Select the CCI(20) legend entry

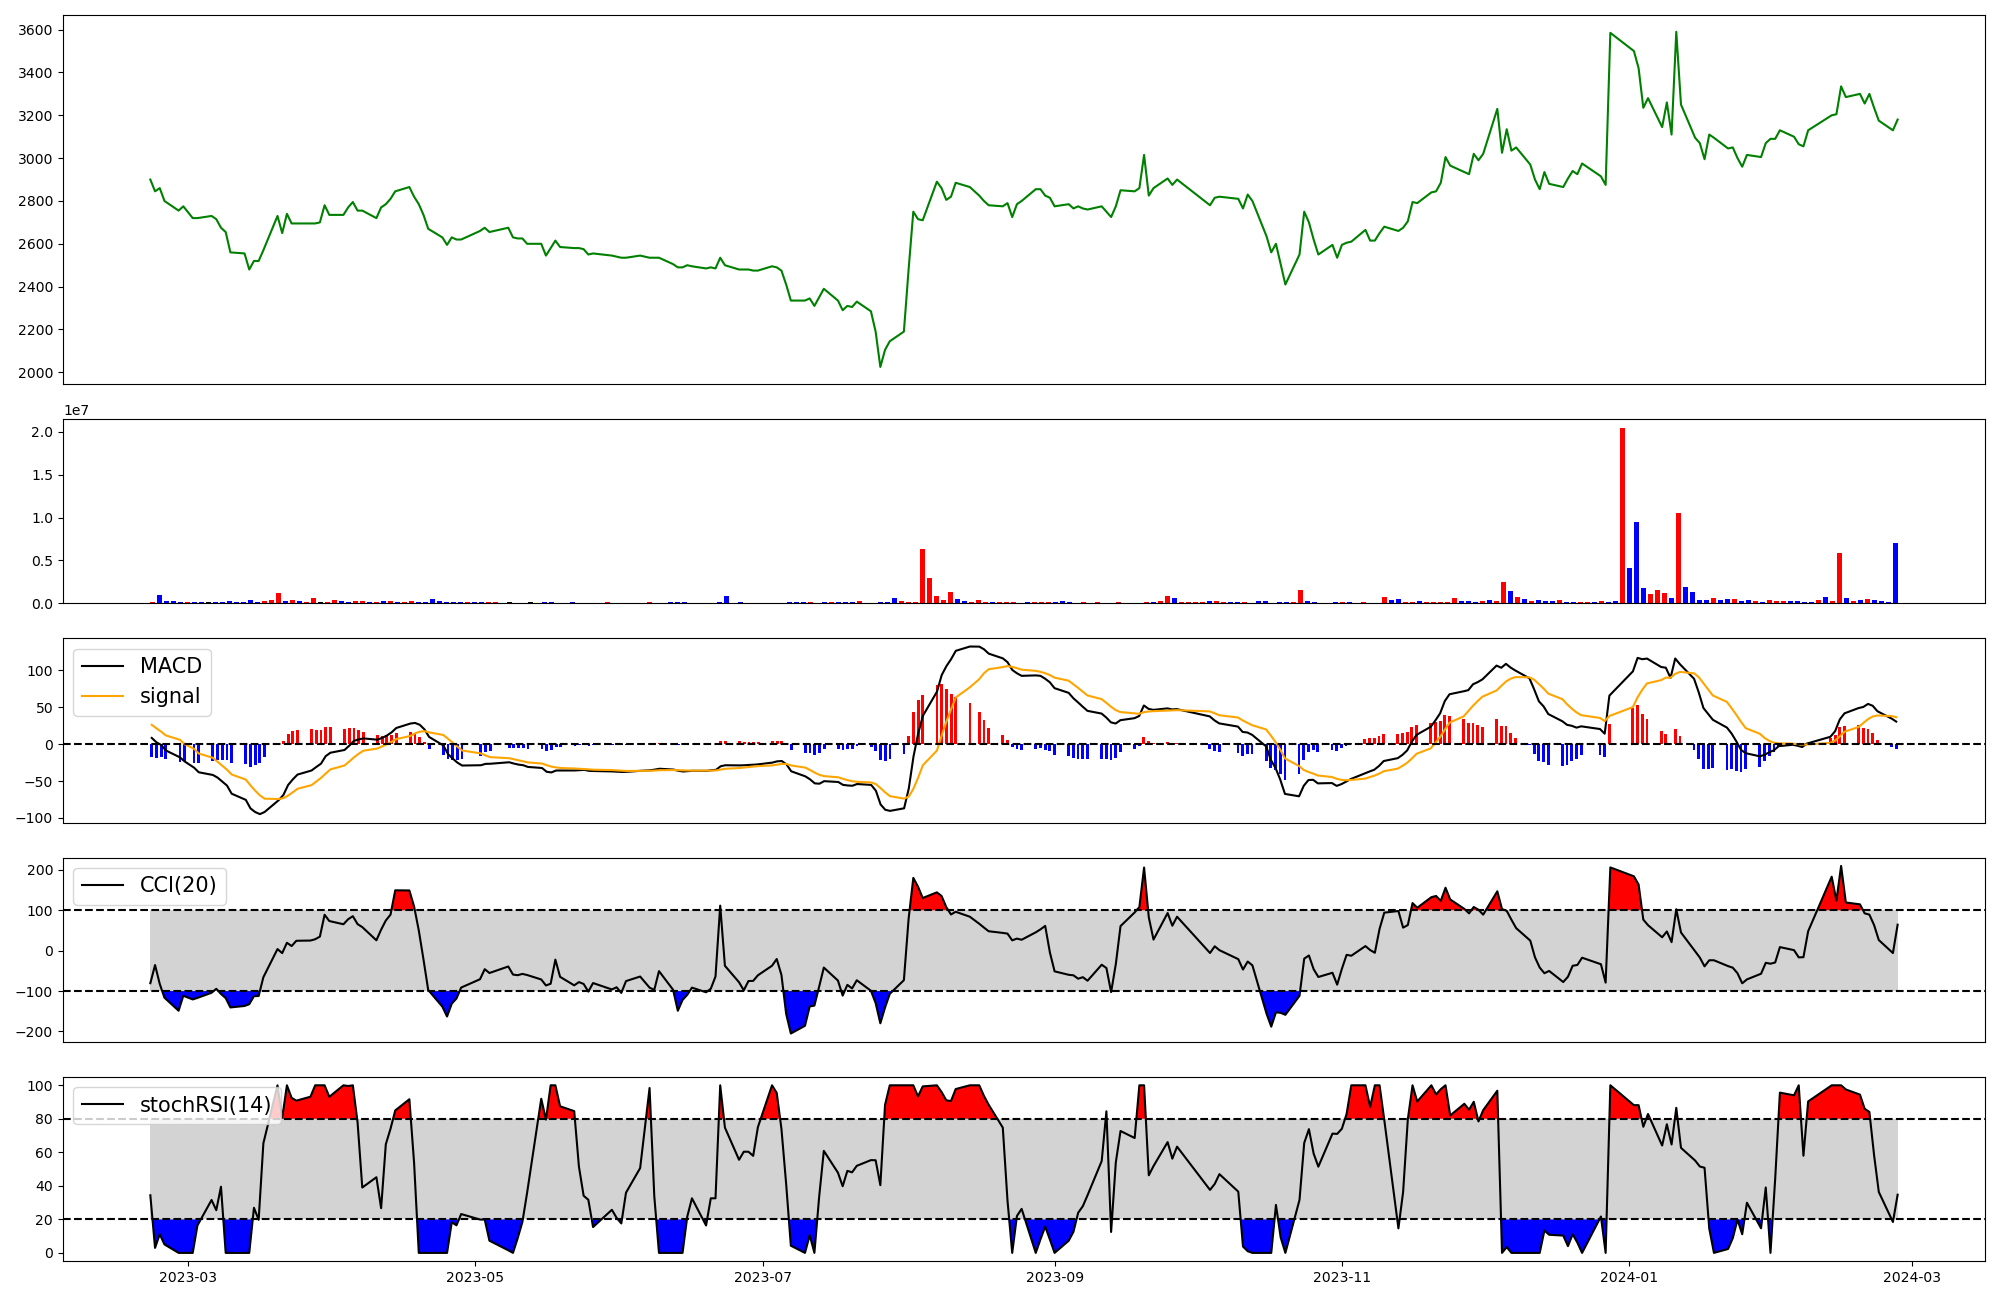click(177, 885)
